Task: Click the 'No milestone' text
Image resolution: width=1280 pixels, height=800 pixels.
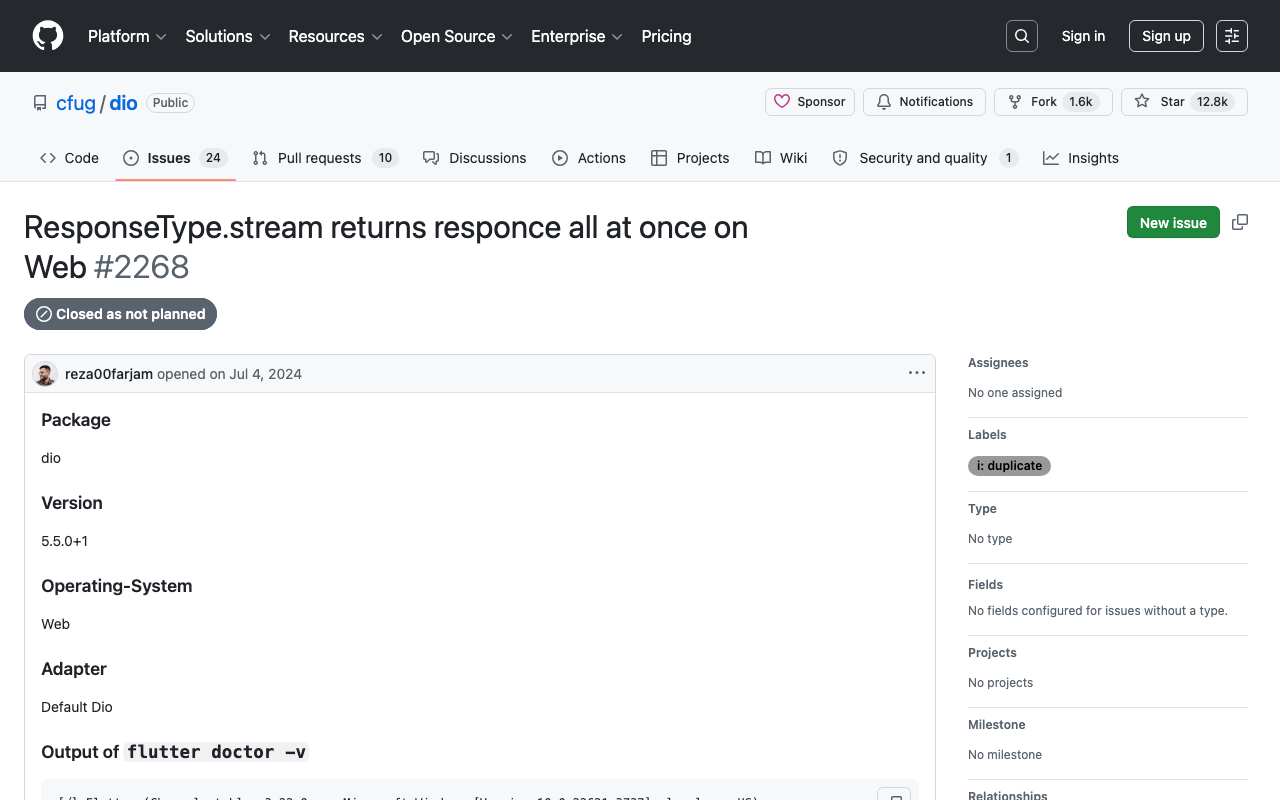Action: 1005,755
